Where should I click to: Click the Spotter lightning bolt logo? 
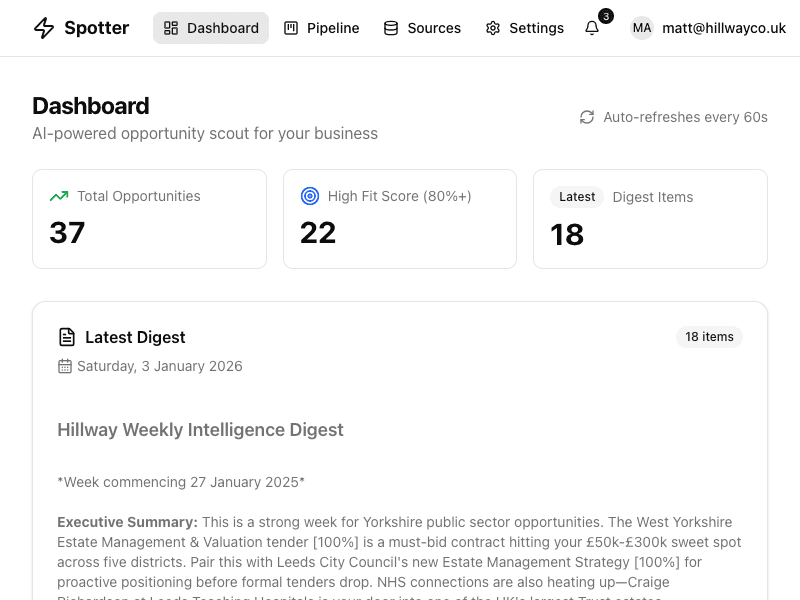[x=42, y=28]
